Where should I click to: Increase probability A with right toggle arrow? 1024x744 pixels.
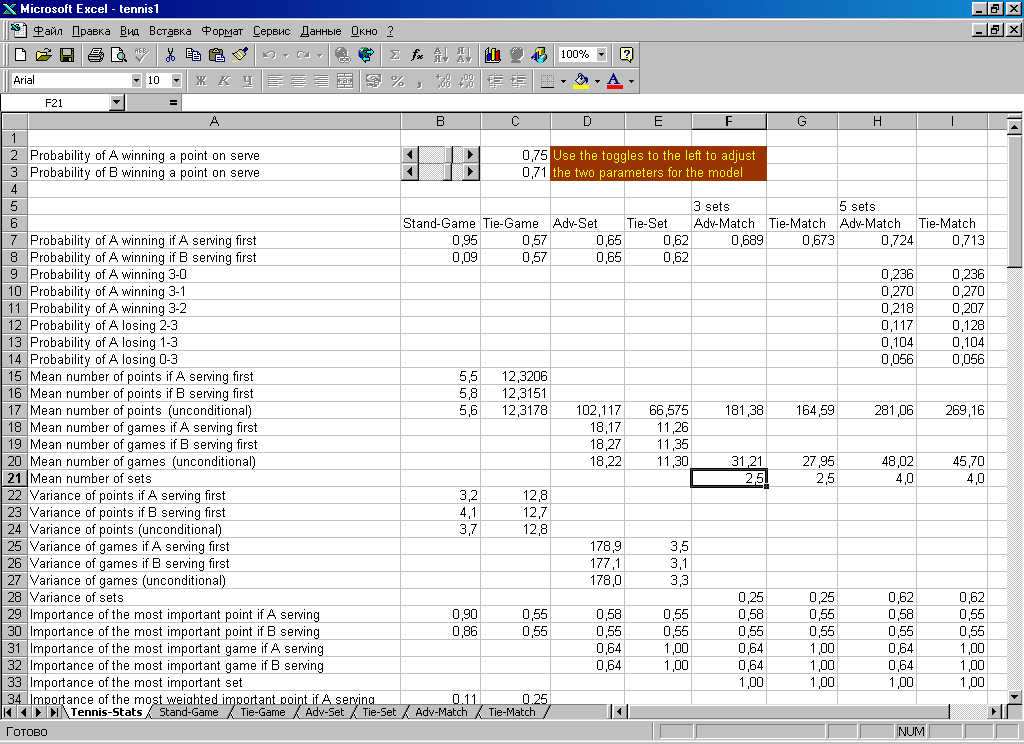(x=471, y=155)
